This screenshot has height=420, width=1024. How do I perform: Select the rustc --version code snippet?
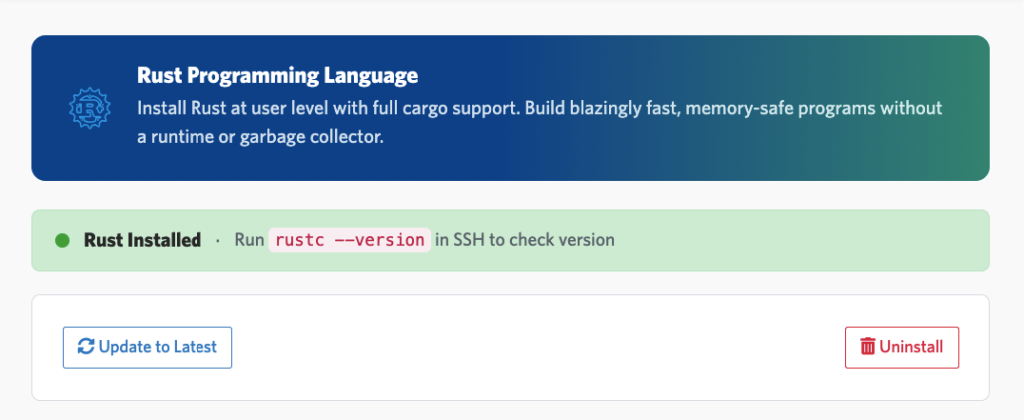pos(349,240)
